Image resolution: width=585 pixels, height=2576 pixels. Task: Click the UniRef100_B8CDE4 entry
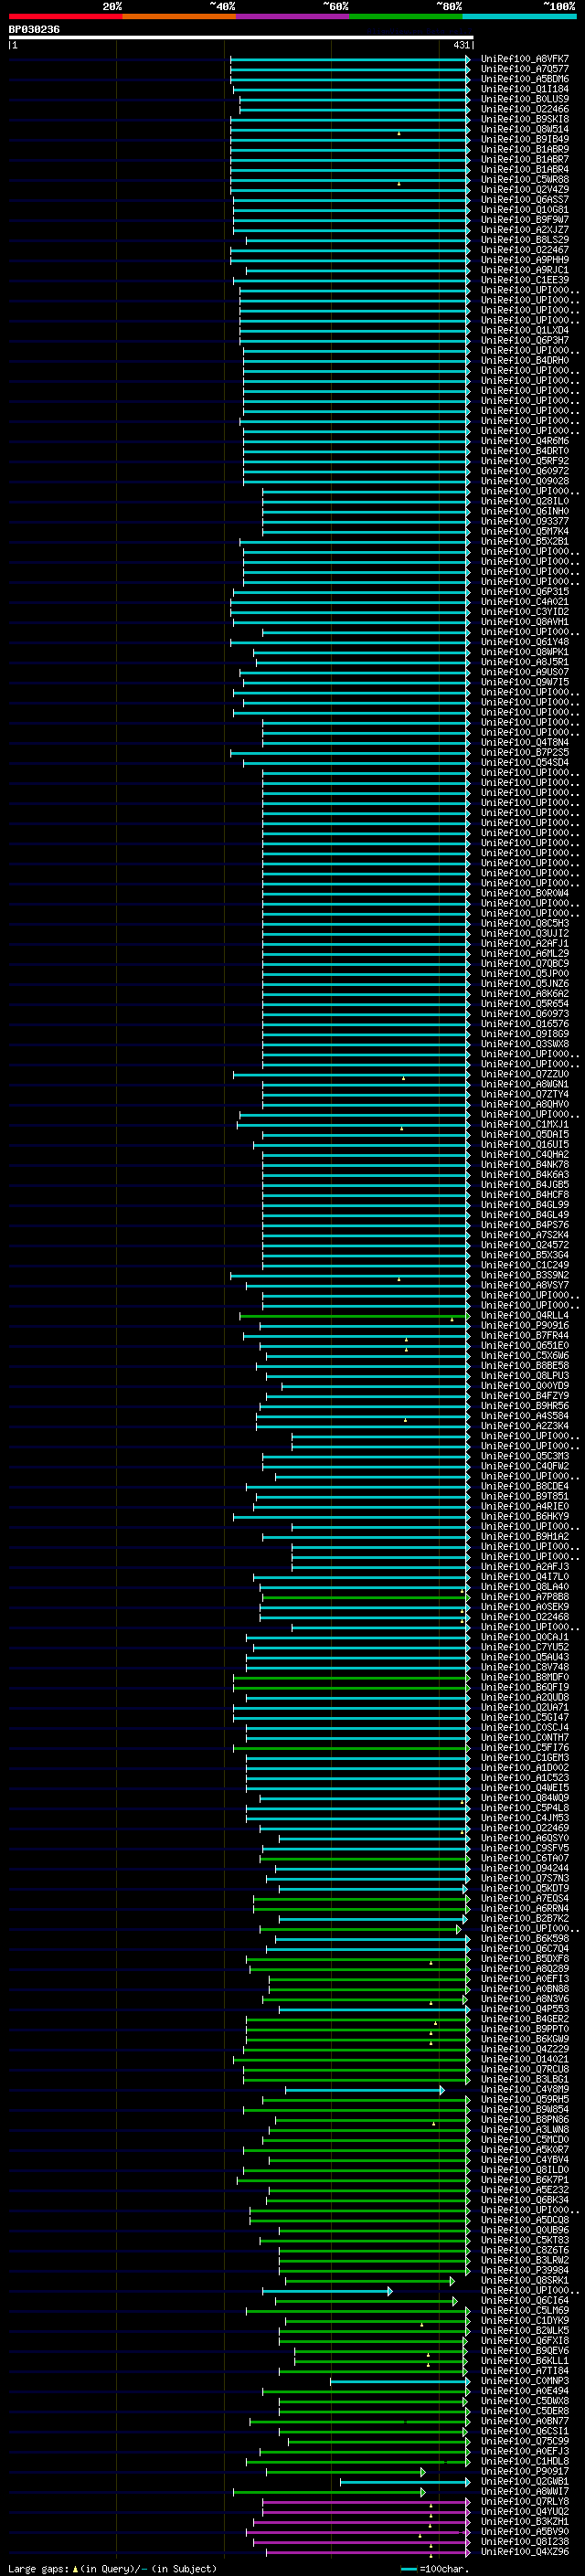pos(525,1486)
